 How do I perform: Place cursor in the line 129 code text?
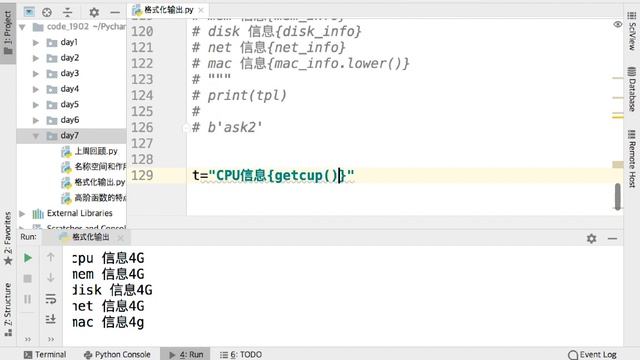273,176
